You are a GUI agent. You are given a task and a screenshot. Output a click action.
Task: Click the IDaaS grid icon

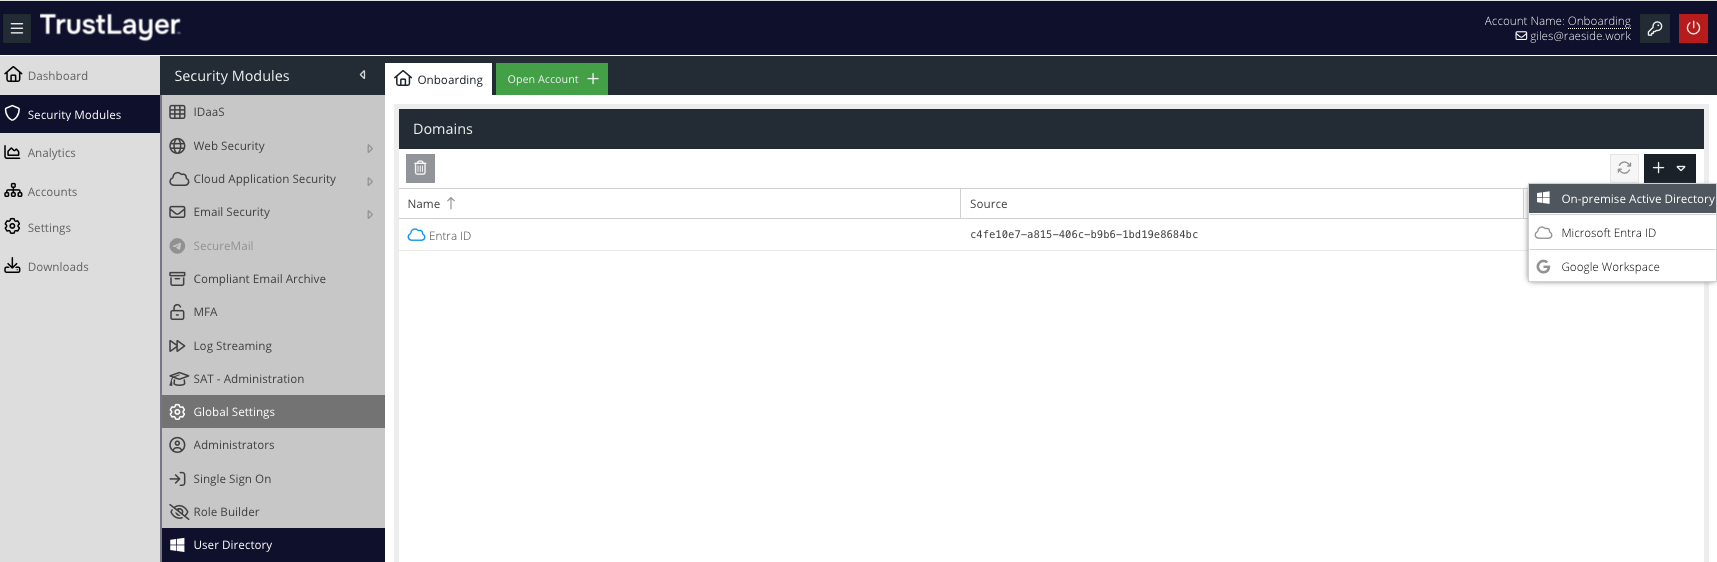tap(177, 112)
